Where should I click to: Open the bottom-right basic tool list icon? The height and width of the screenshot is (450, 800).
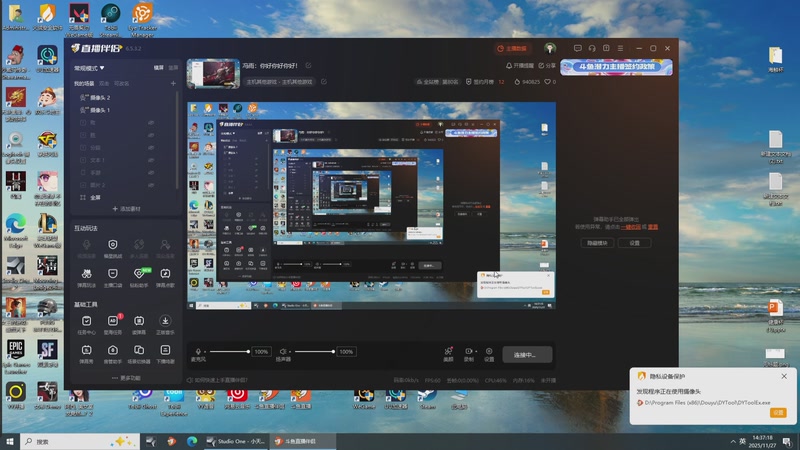[165, 350]
